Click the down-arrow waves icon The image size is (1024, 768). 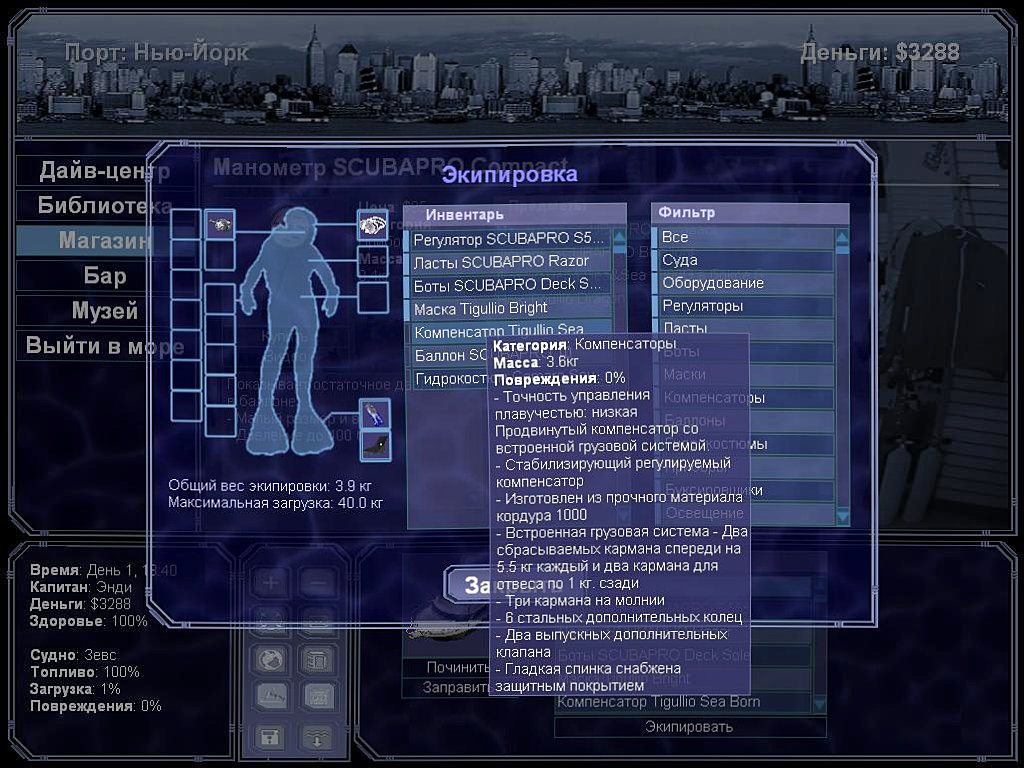click(318, 738)
